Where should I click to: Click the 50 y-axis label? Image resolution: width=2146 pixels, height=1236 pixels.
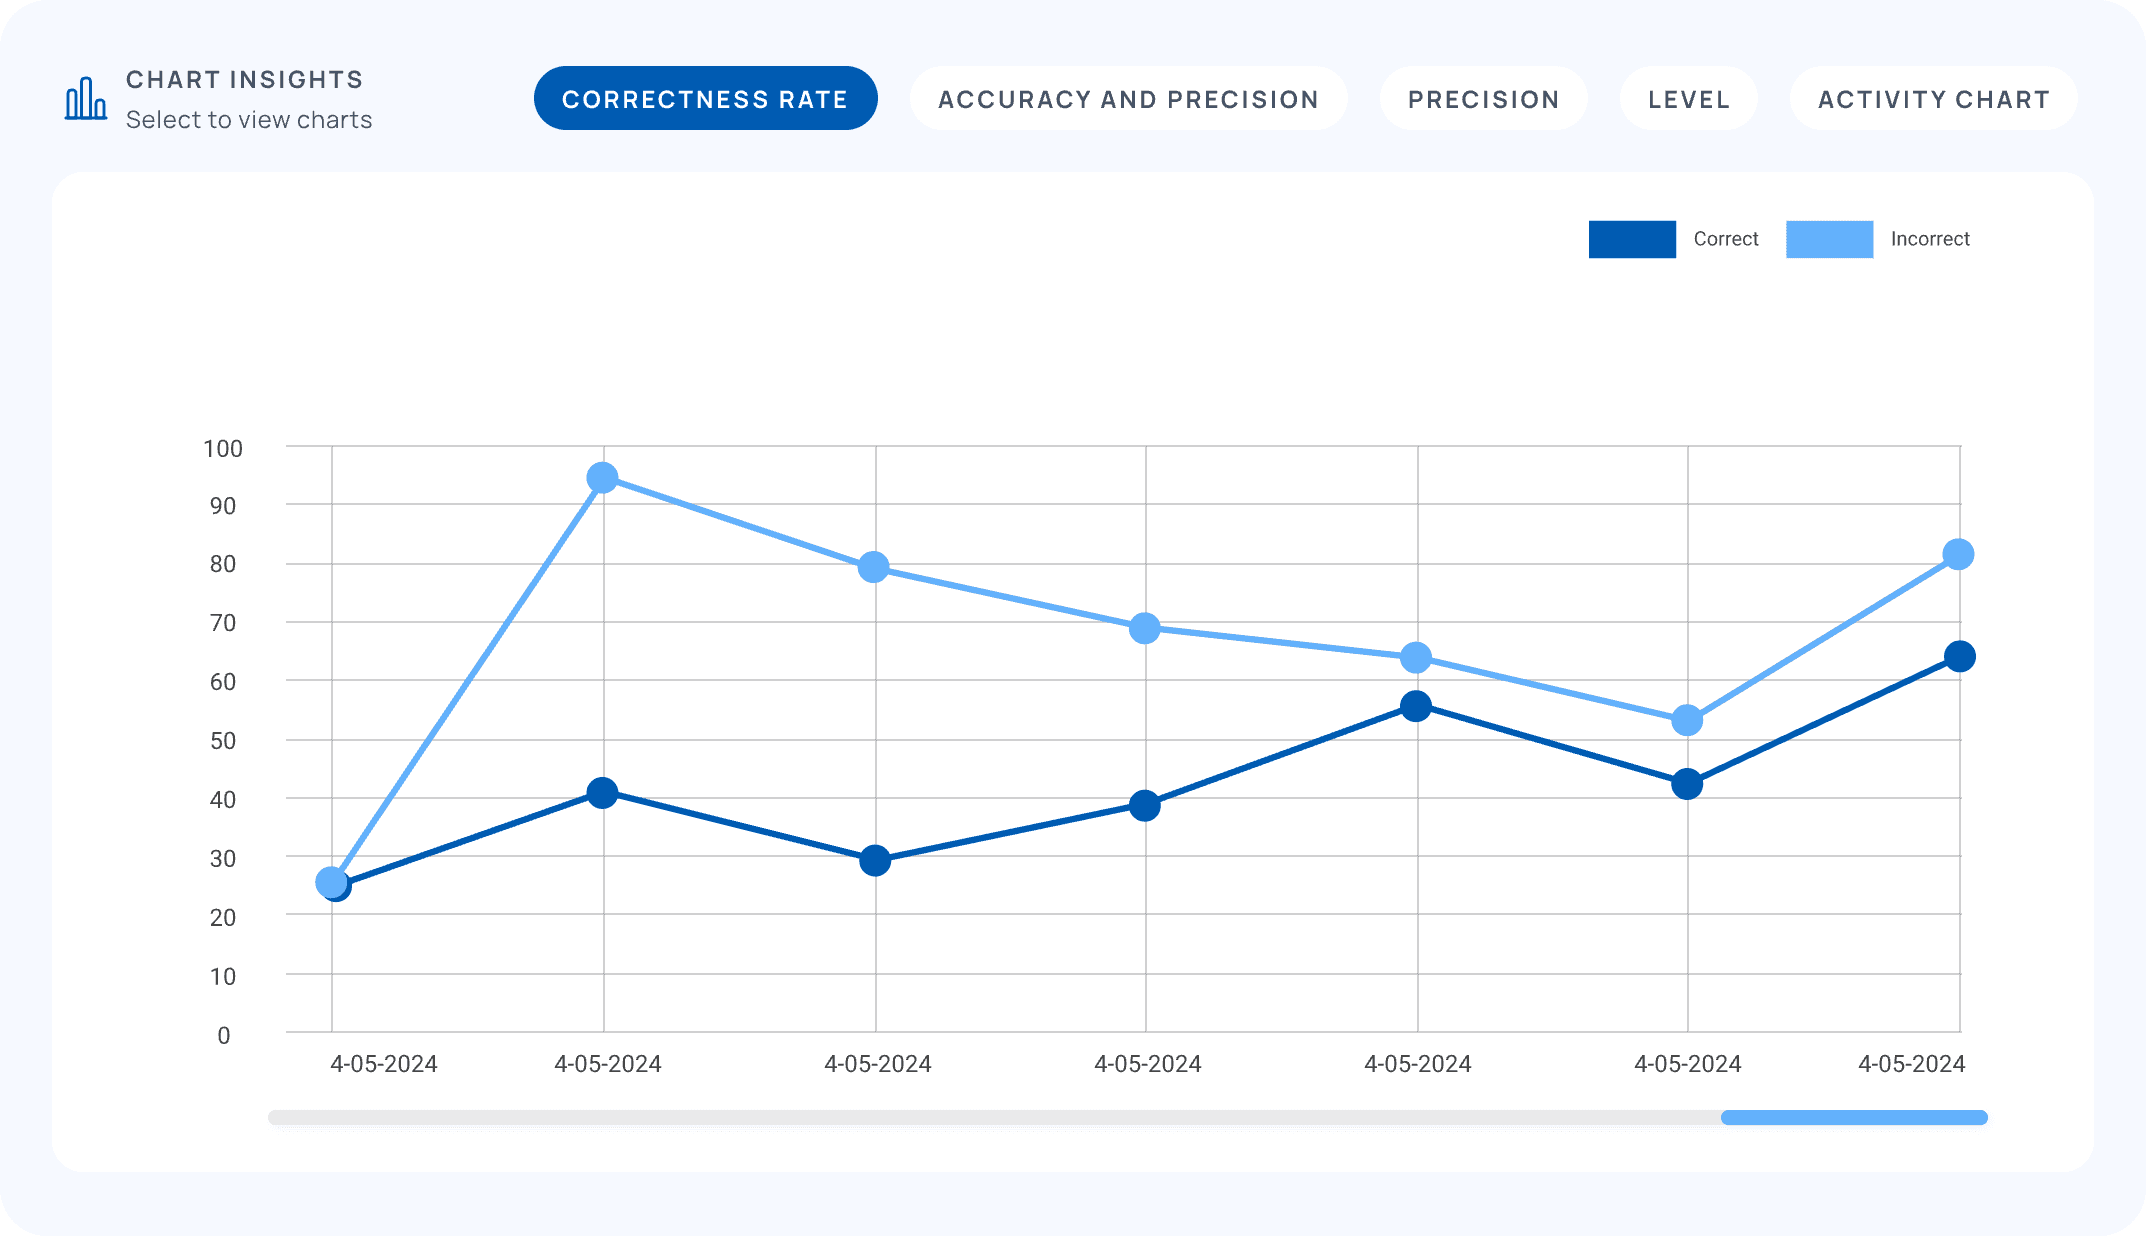223,741
